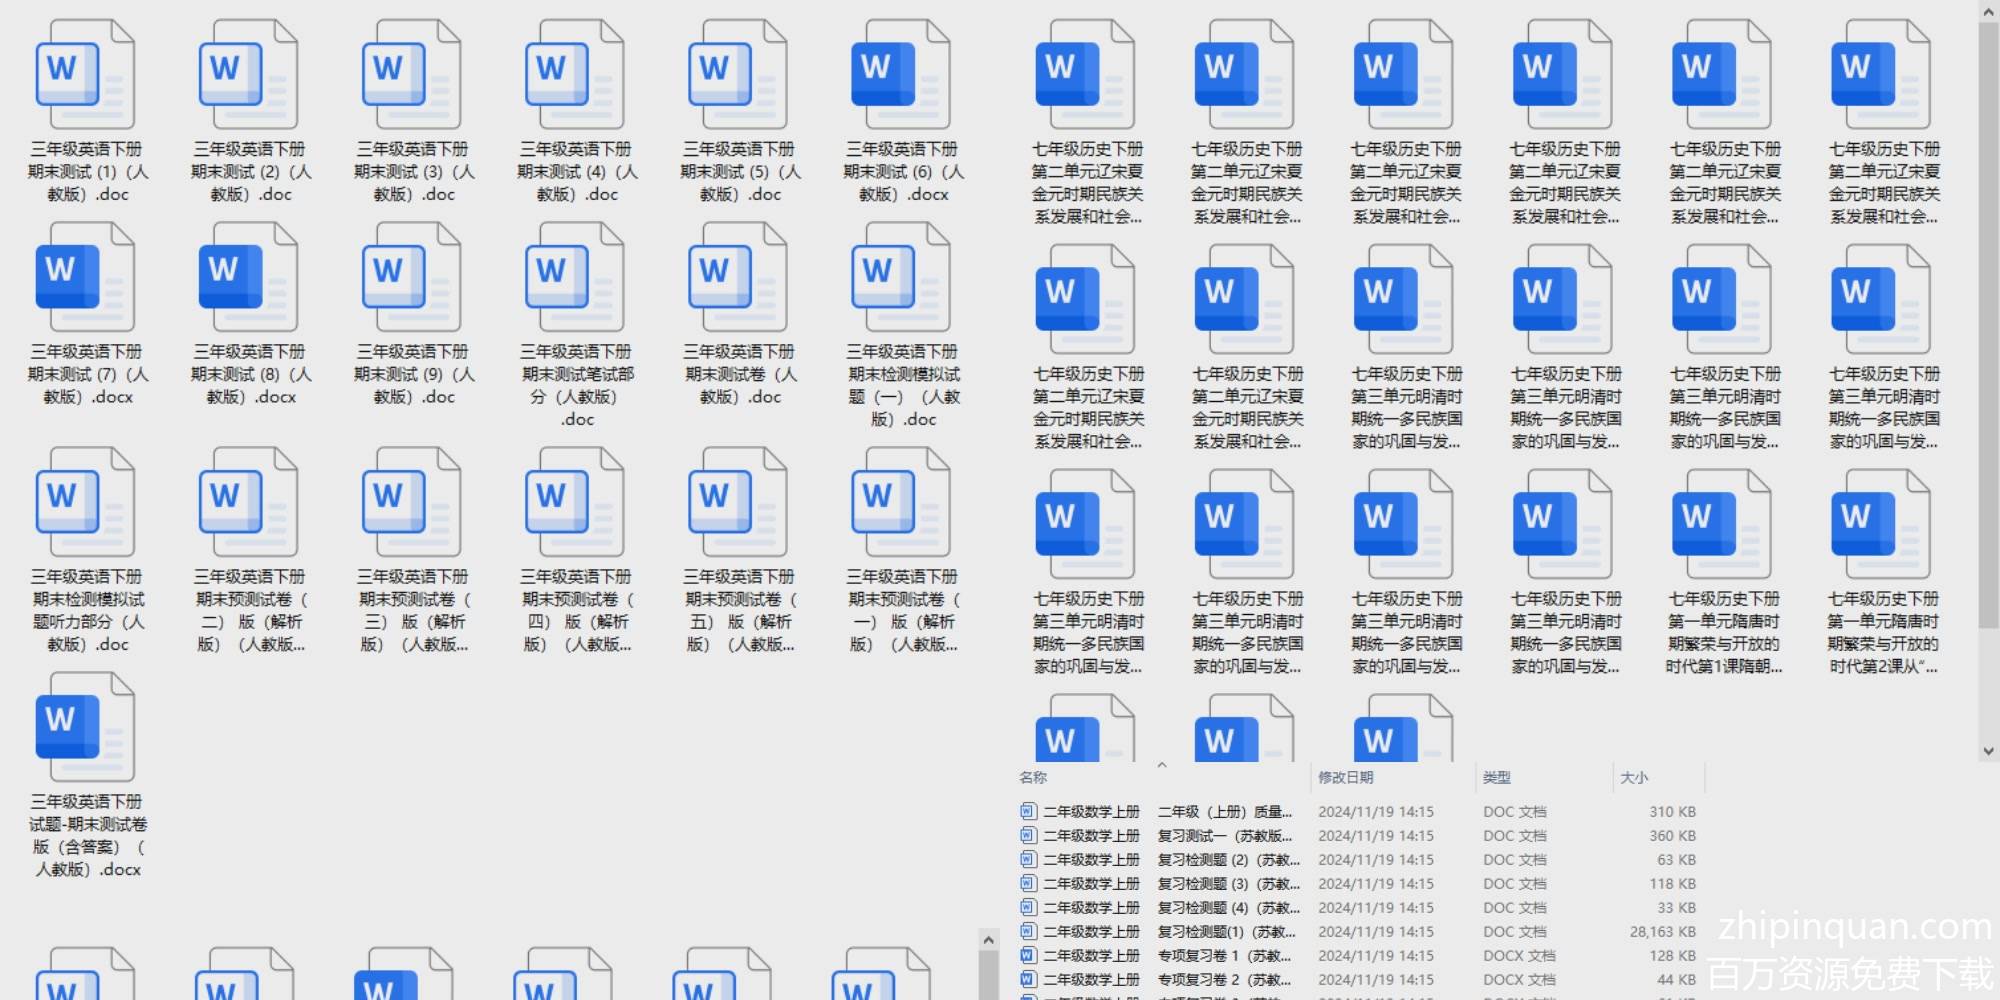Select the 七年级历史下册 第1课隋朝 document icon
Screen dimensions: 2000x1000
tap(1721, 524)
